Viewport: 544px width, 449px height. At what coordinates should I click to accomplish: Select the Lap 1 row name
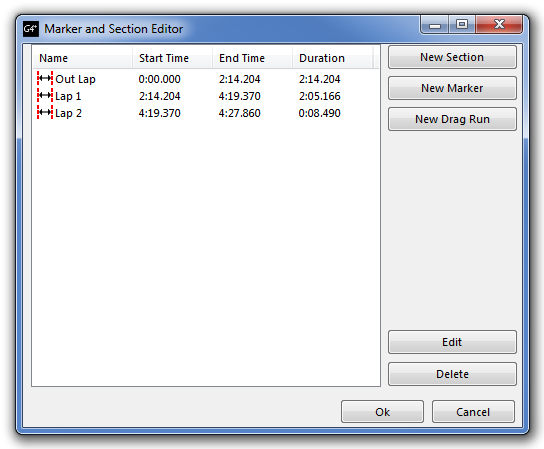point(68,96)
